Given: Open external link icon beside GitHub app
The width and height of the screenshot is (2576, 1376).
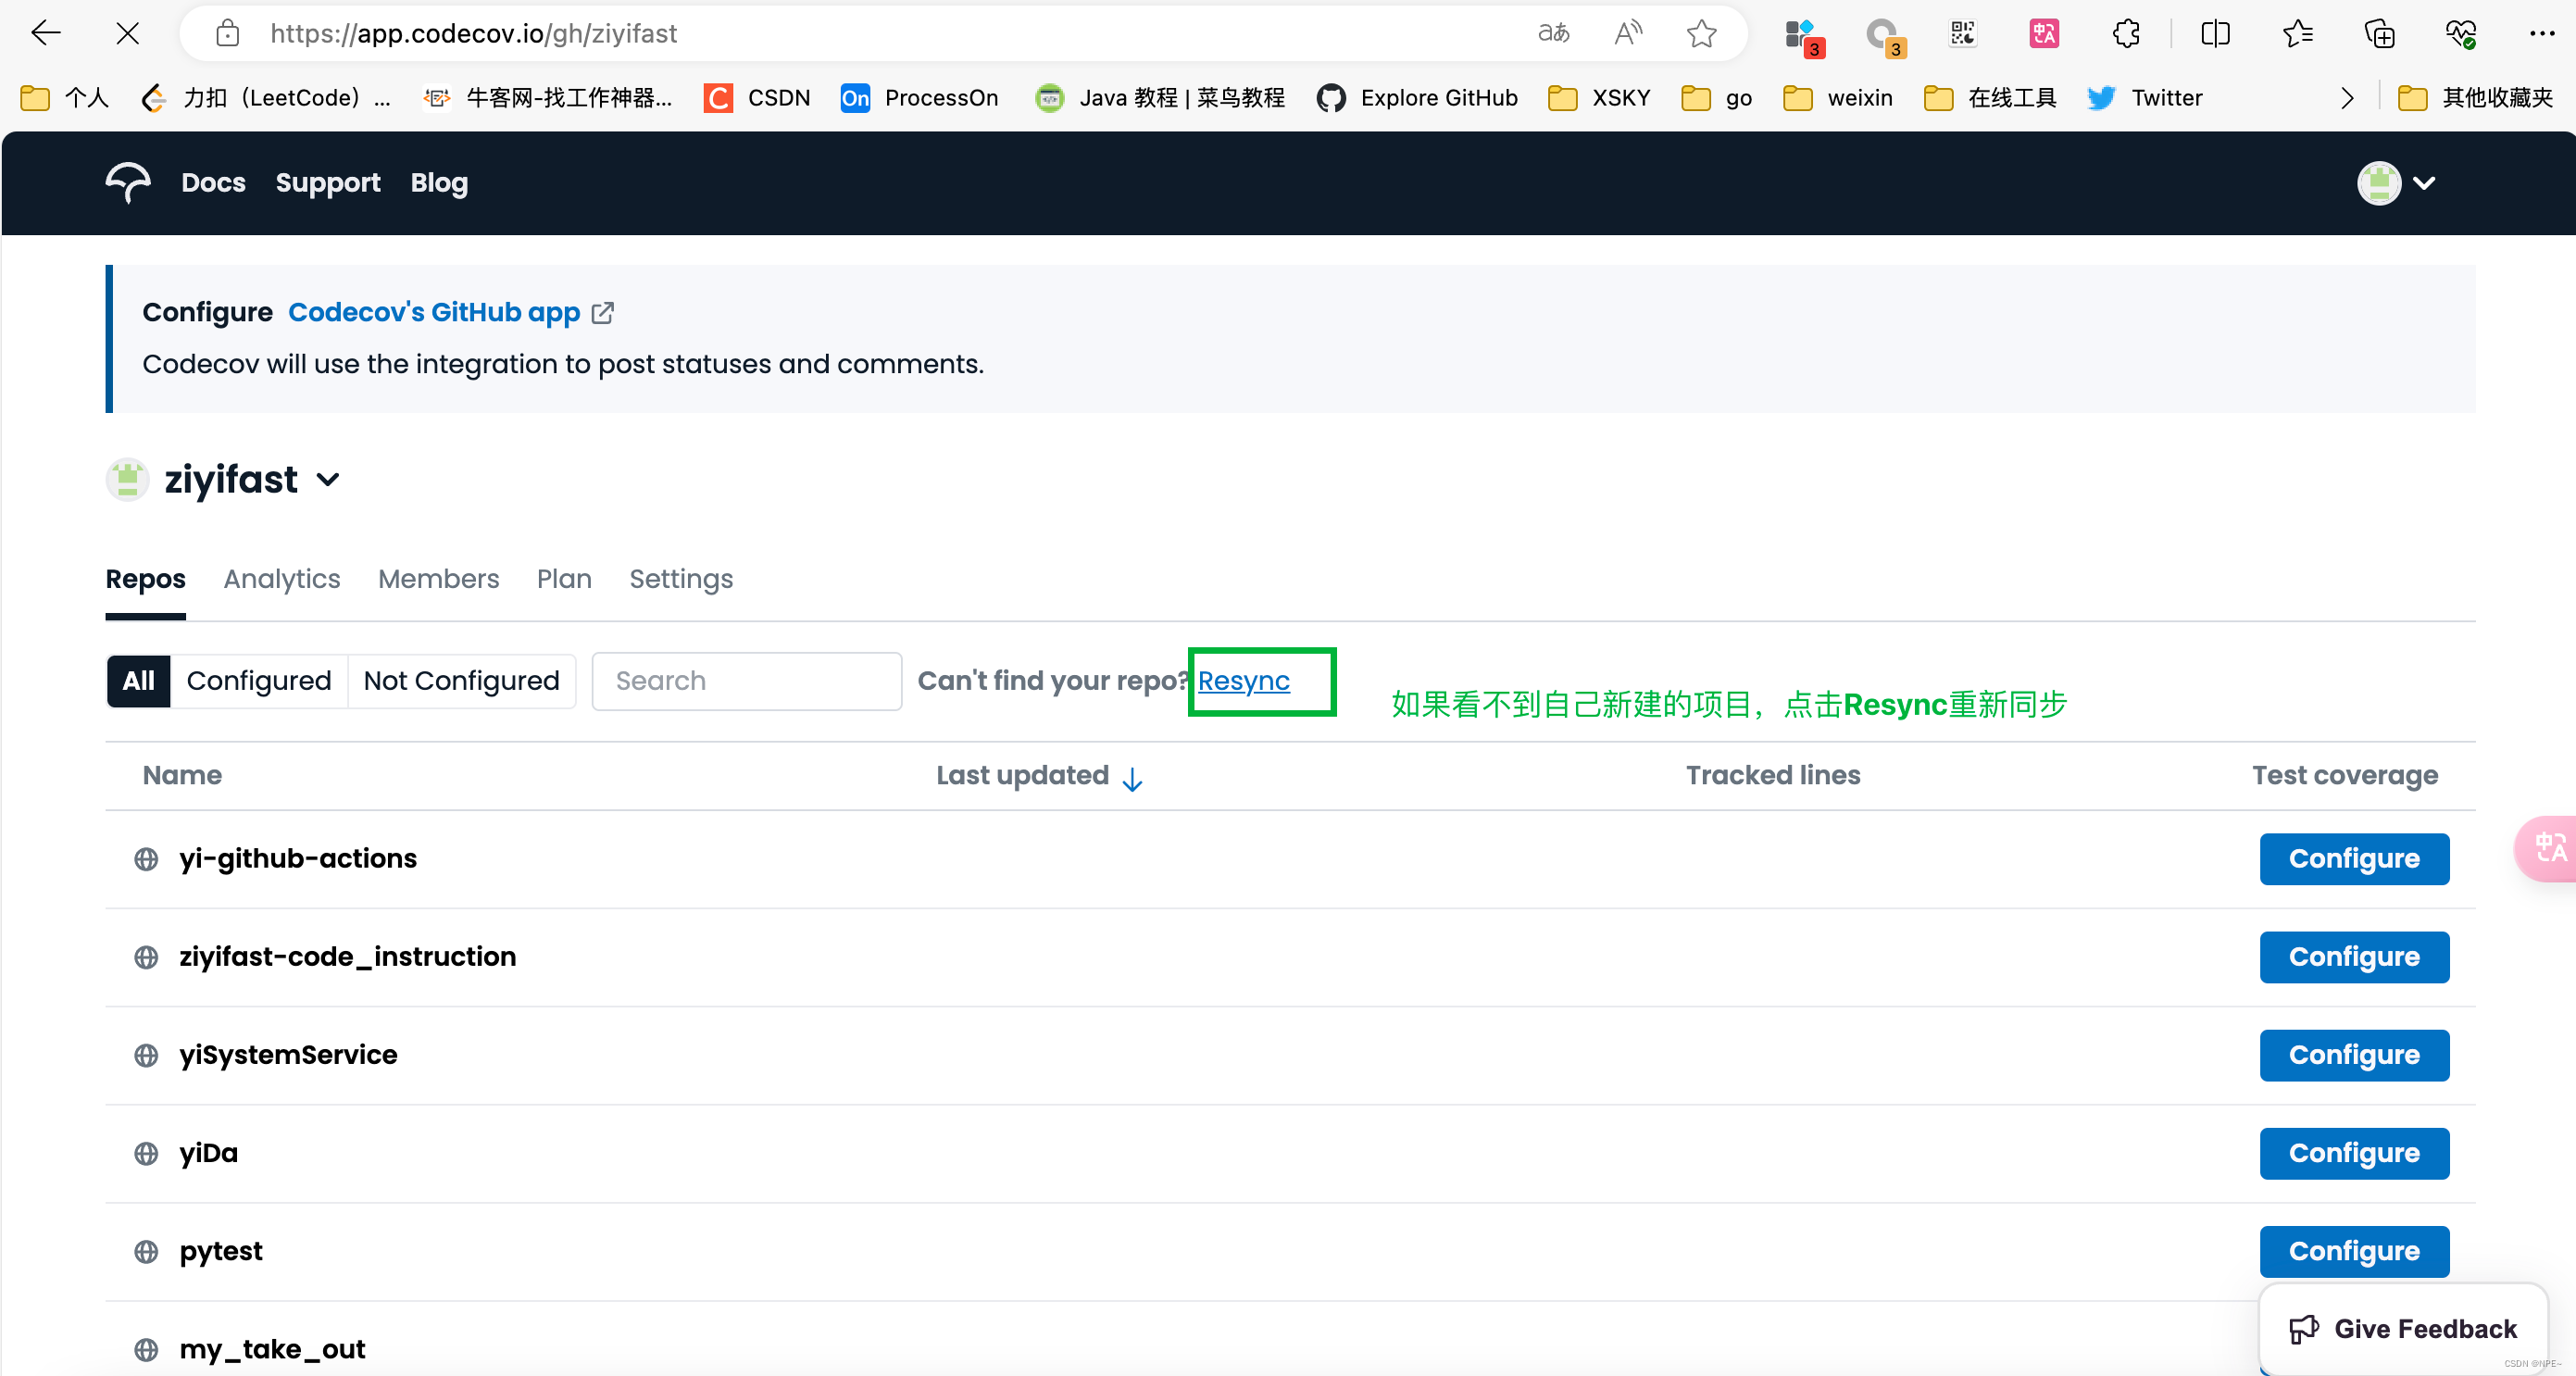Looking at the screenshot, I should click(x=602, y=313).
